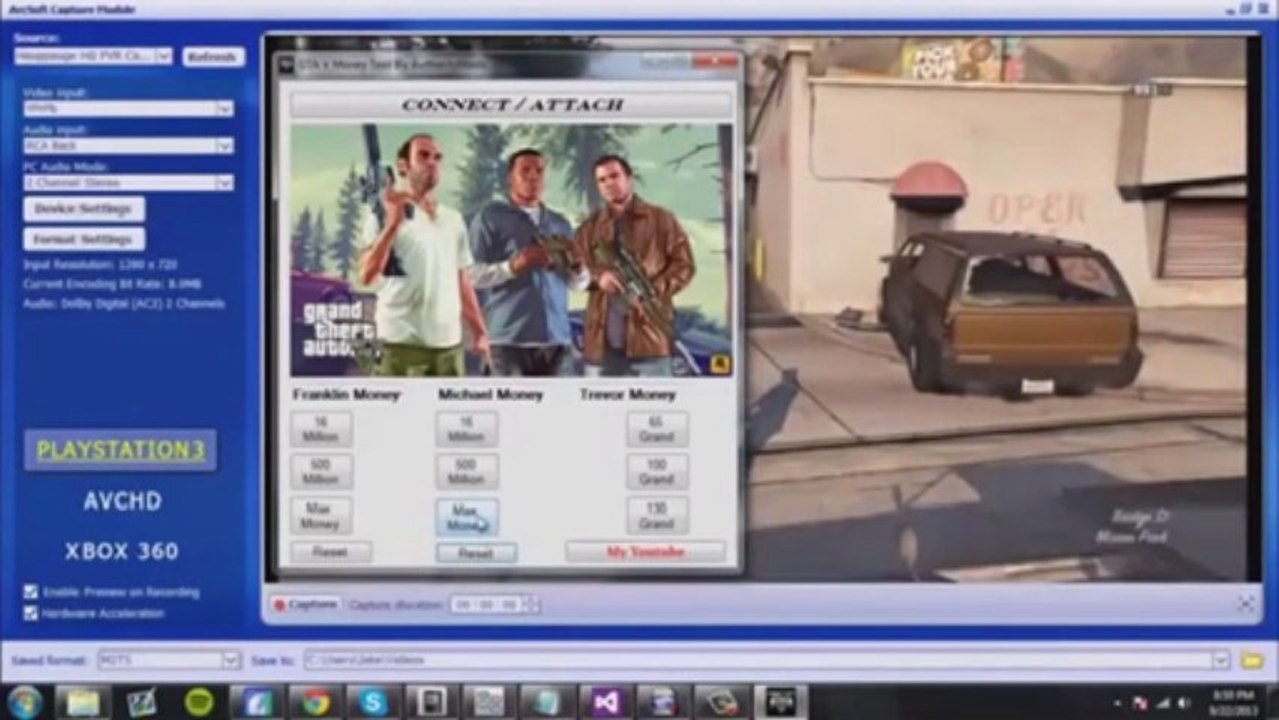The image size is (1279, 720).
Task: Open the Video input dropdown
Action: coord(225,108)
